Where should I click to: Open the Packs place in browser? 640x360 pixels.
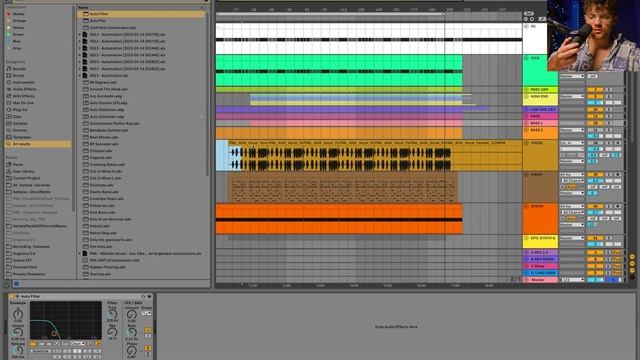pyautogui.click(x=18, y=164)
